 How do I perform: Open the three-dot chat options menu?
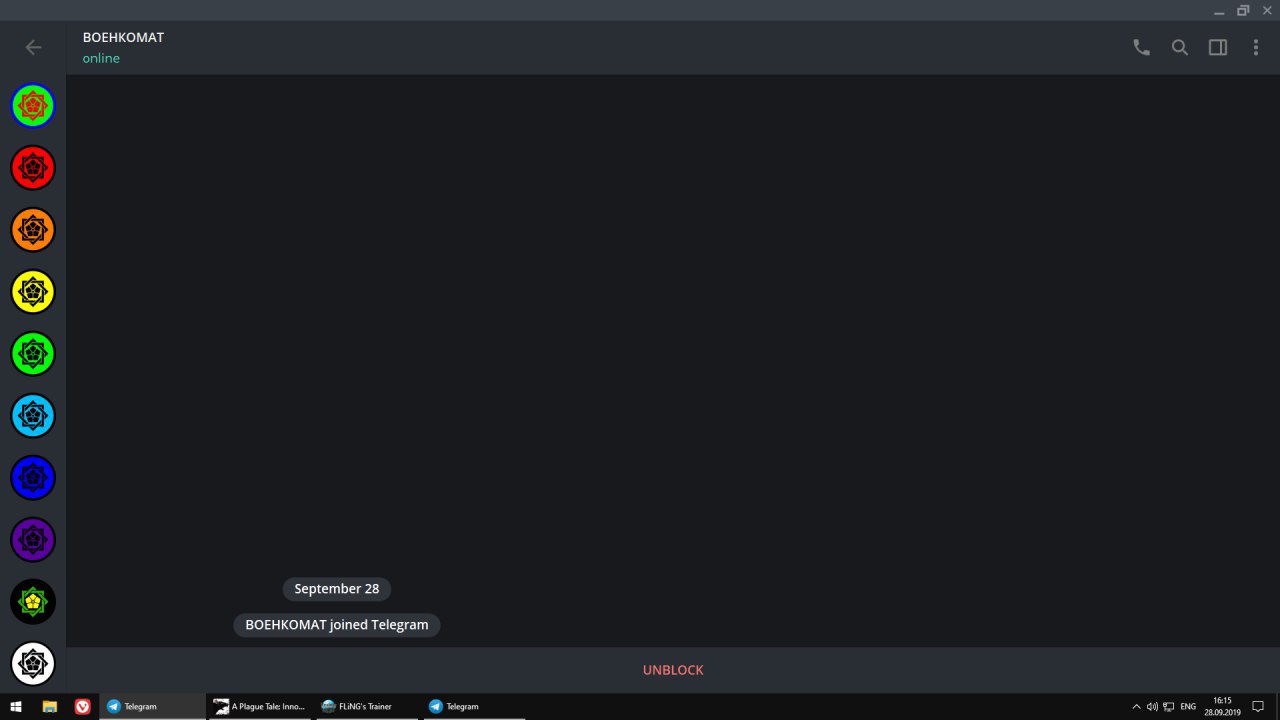(1256, 47)
